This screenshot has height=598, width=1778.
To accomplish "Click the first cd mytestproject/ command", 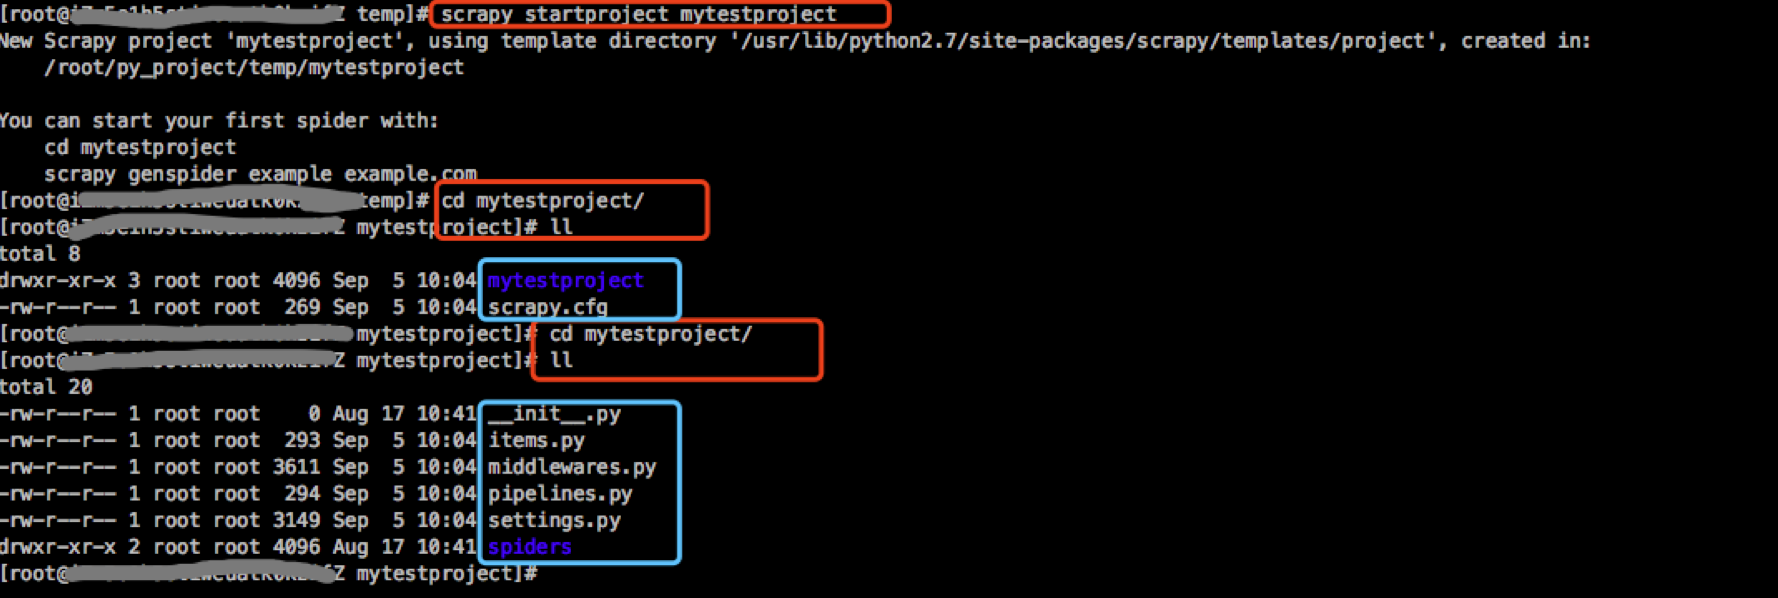I will pyautogui.click(x=543, y=201).
